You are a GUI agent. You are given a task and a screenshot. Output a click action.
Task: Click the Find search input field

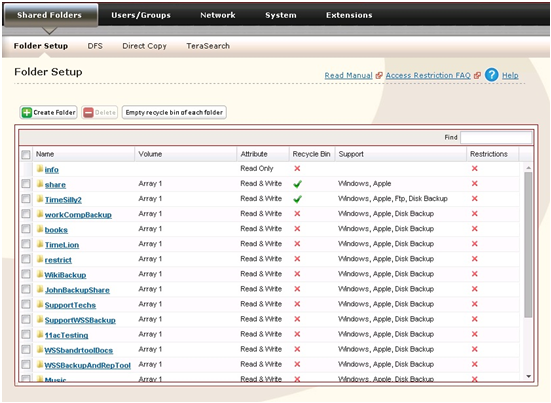coord(496,137)
